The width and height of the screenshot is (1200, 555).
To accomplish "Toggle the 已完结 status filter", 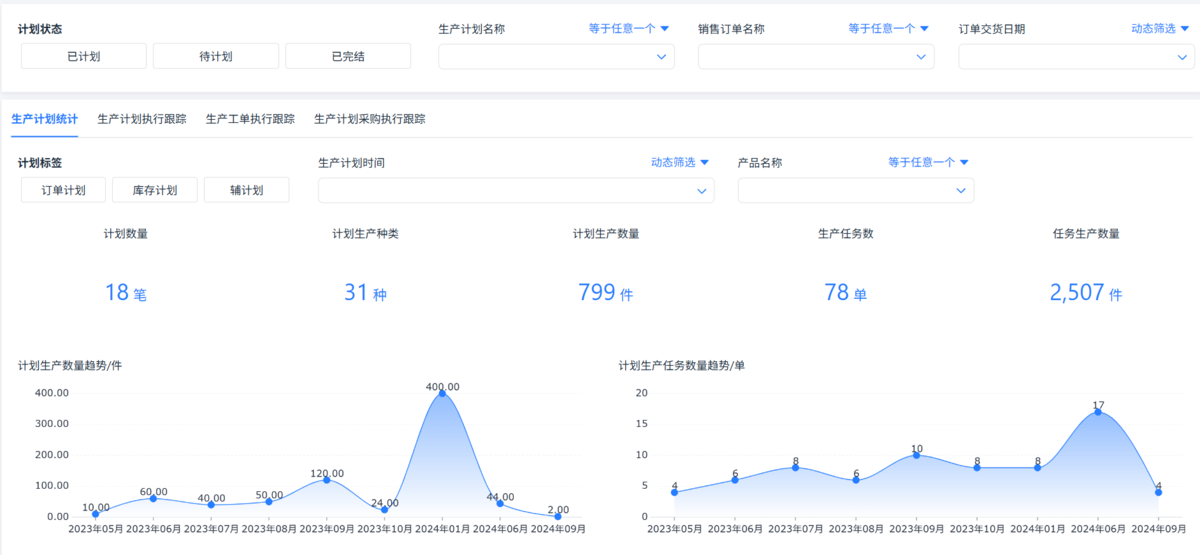I will [348, 56].
